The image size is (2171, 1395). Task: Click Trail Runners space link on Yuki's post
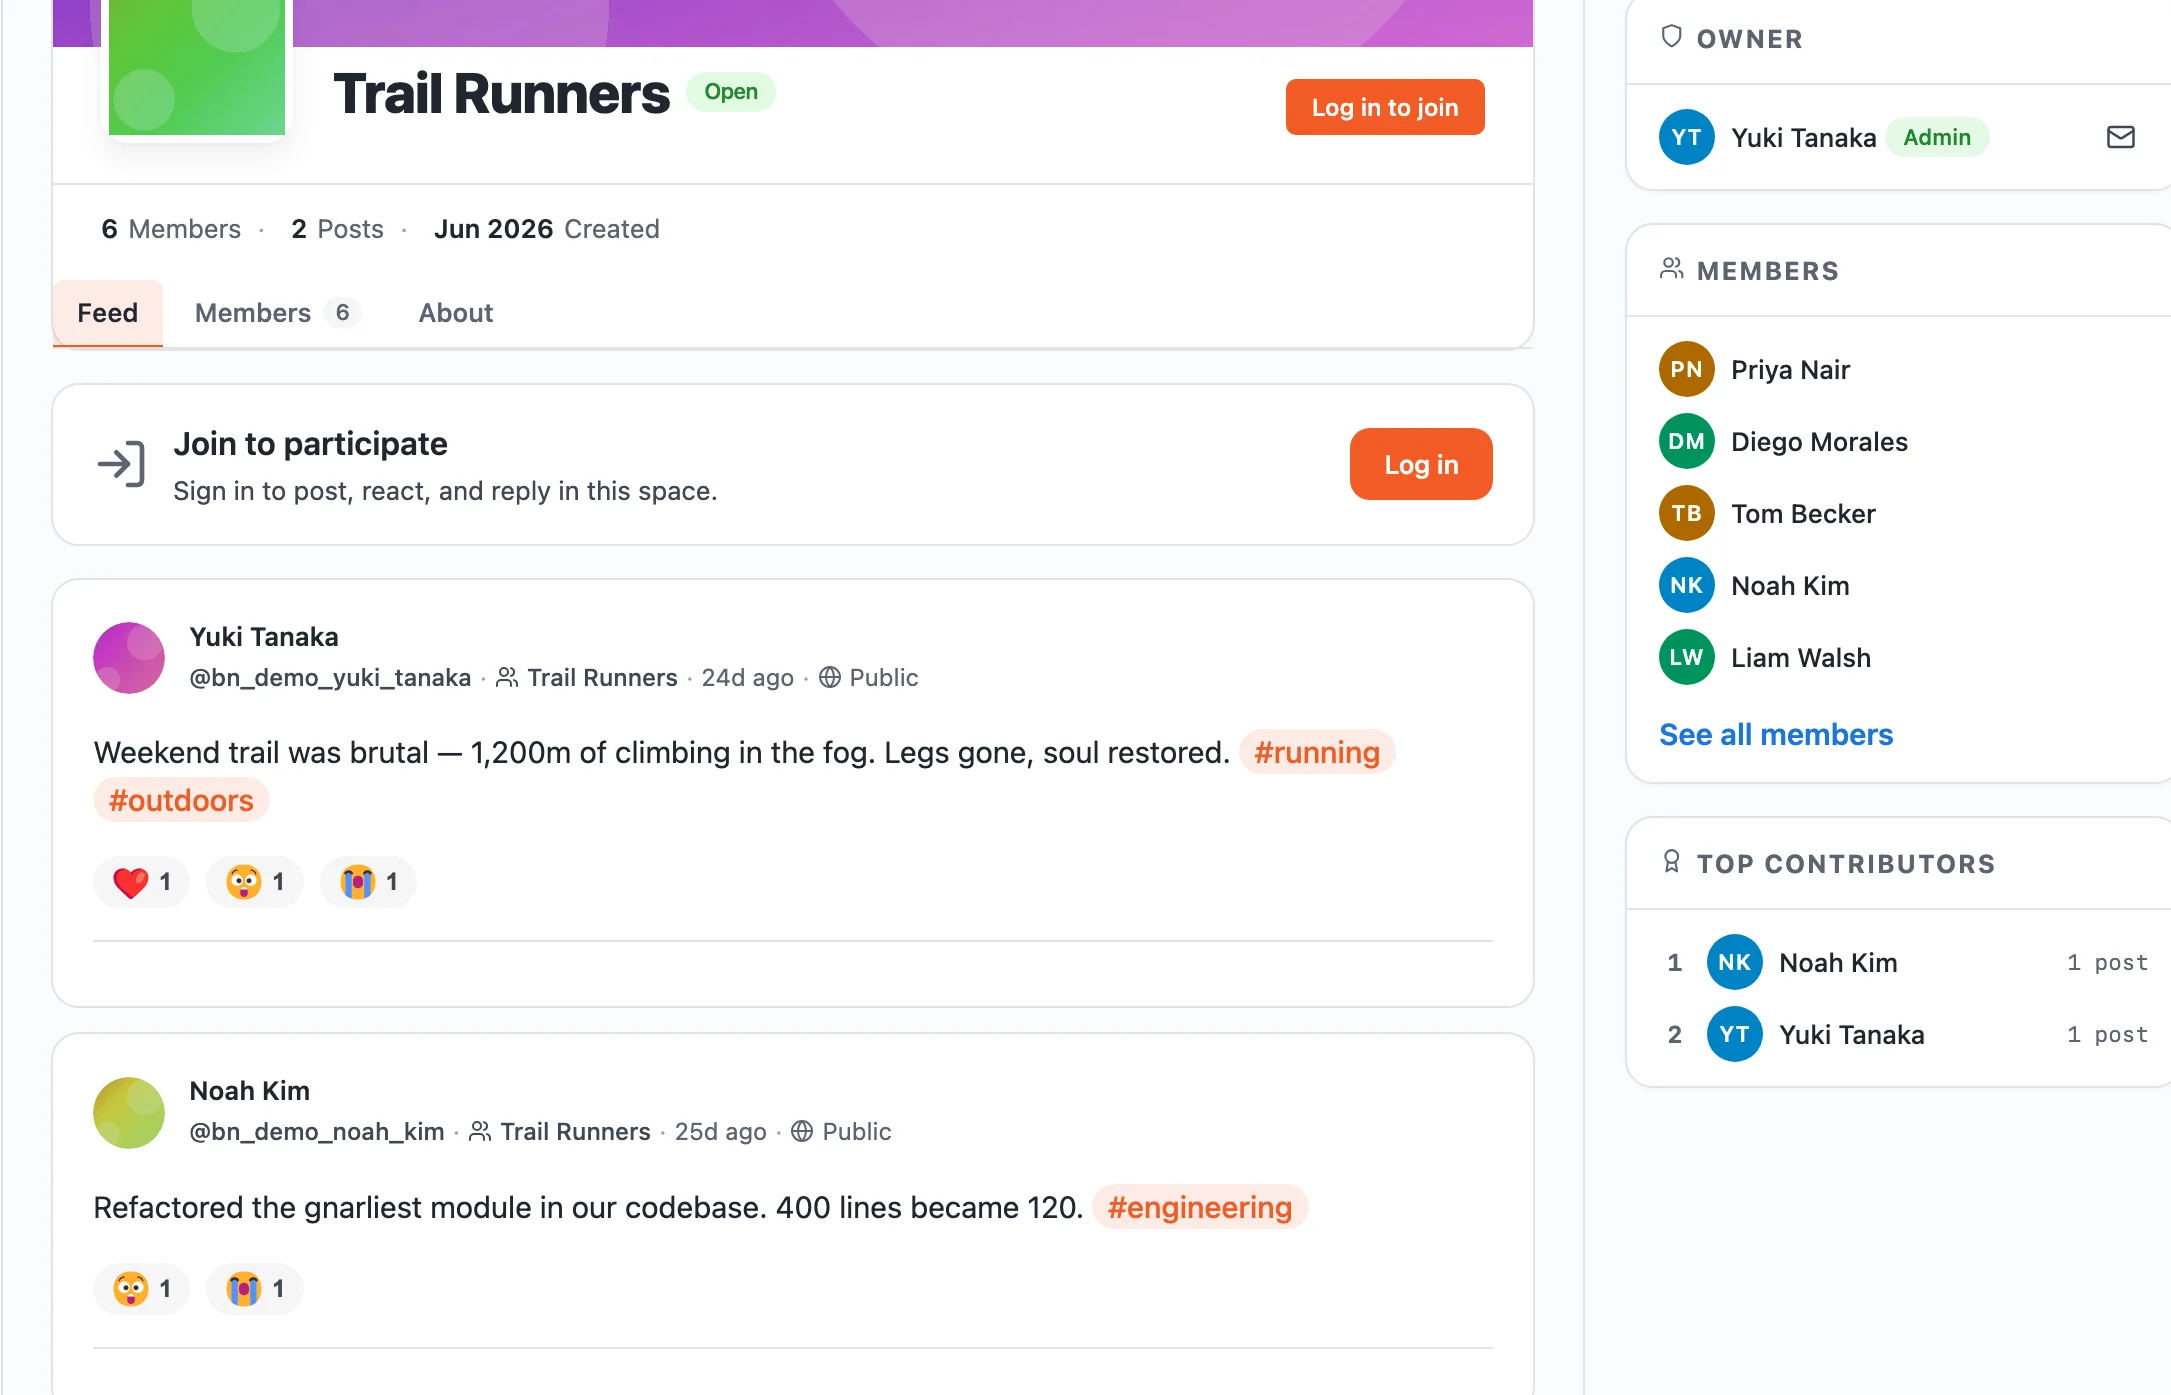[x=603, y=677]
